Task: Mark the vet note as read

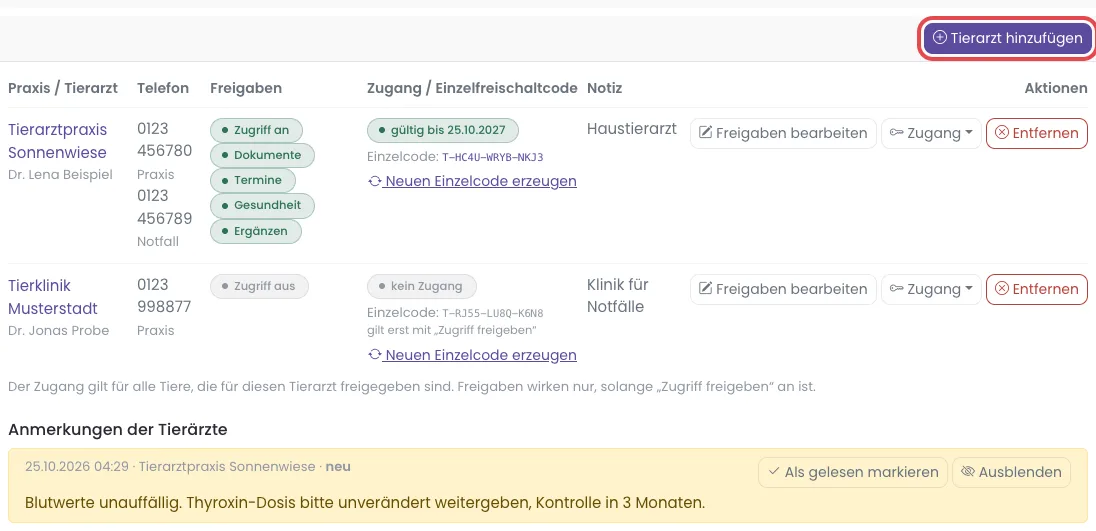Action: pyautogui.click(x=853, y=472)
